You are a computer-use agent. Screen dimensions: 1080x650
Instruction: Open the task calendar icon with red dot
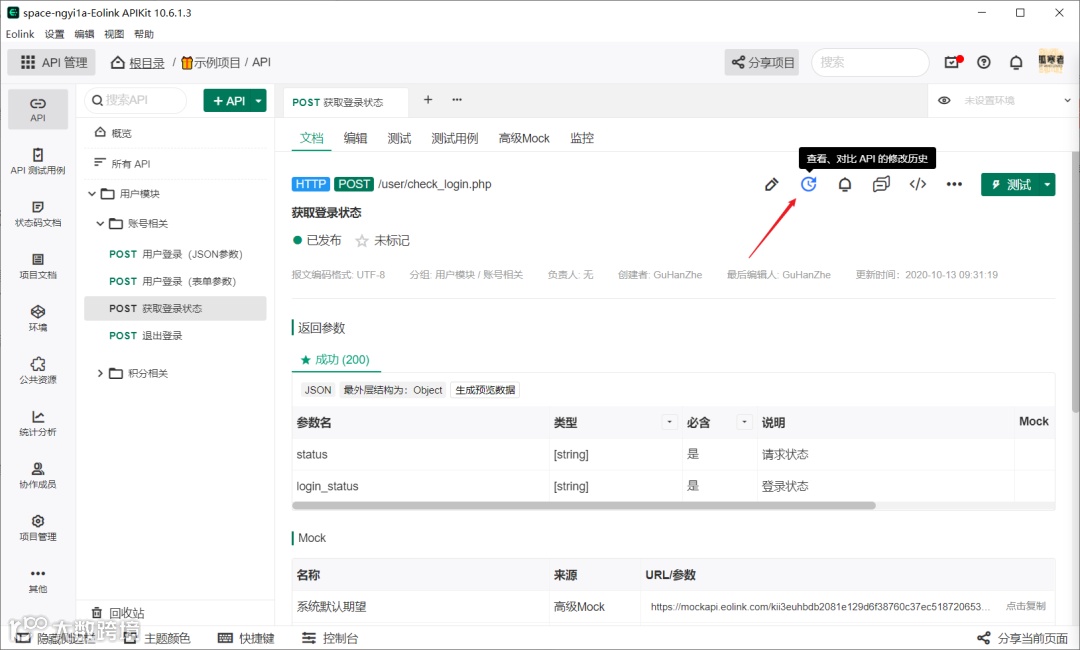(x=953, y=62)
